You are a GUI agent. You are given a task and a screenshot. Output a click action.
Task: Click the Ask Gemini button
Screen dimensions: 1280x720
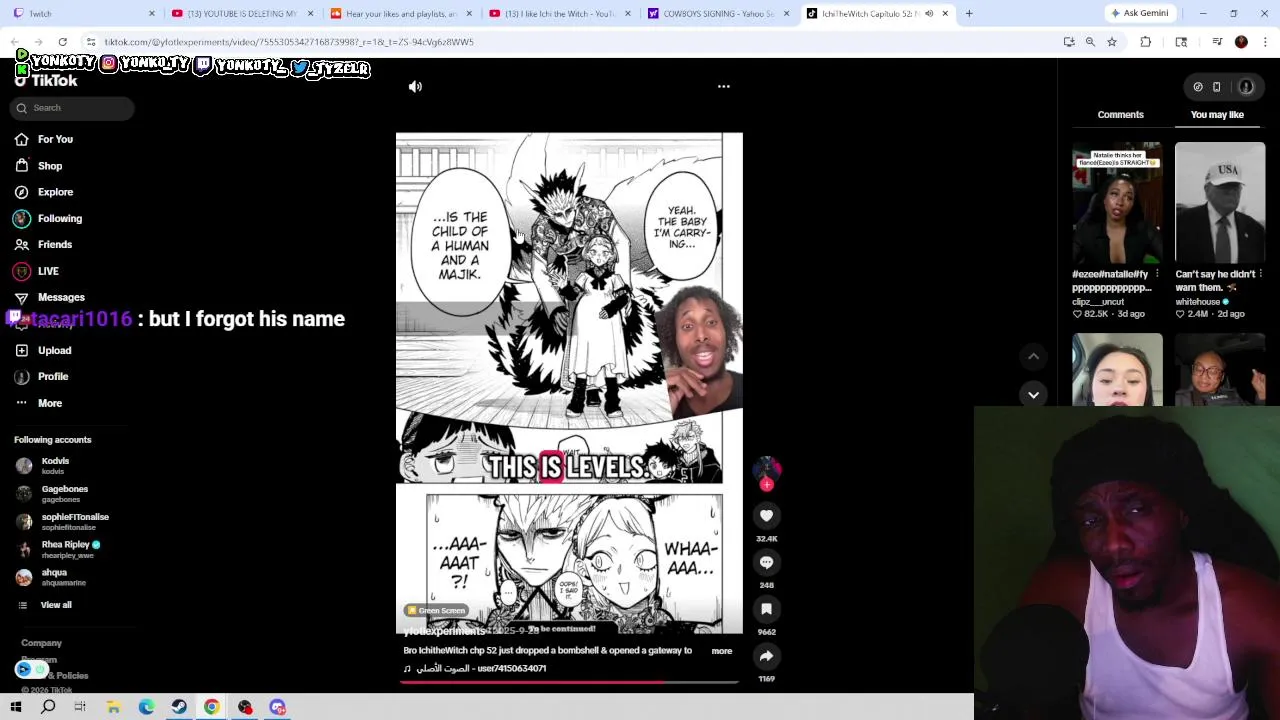(x=1140, y=14)
